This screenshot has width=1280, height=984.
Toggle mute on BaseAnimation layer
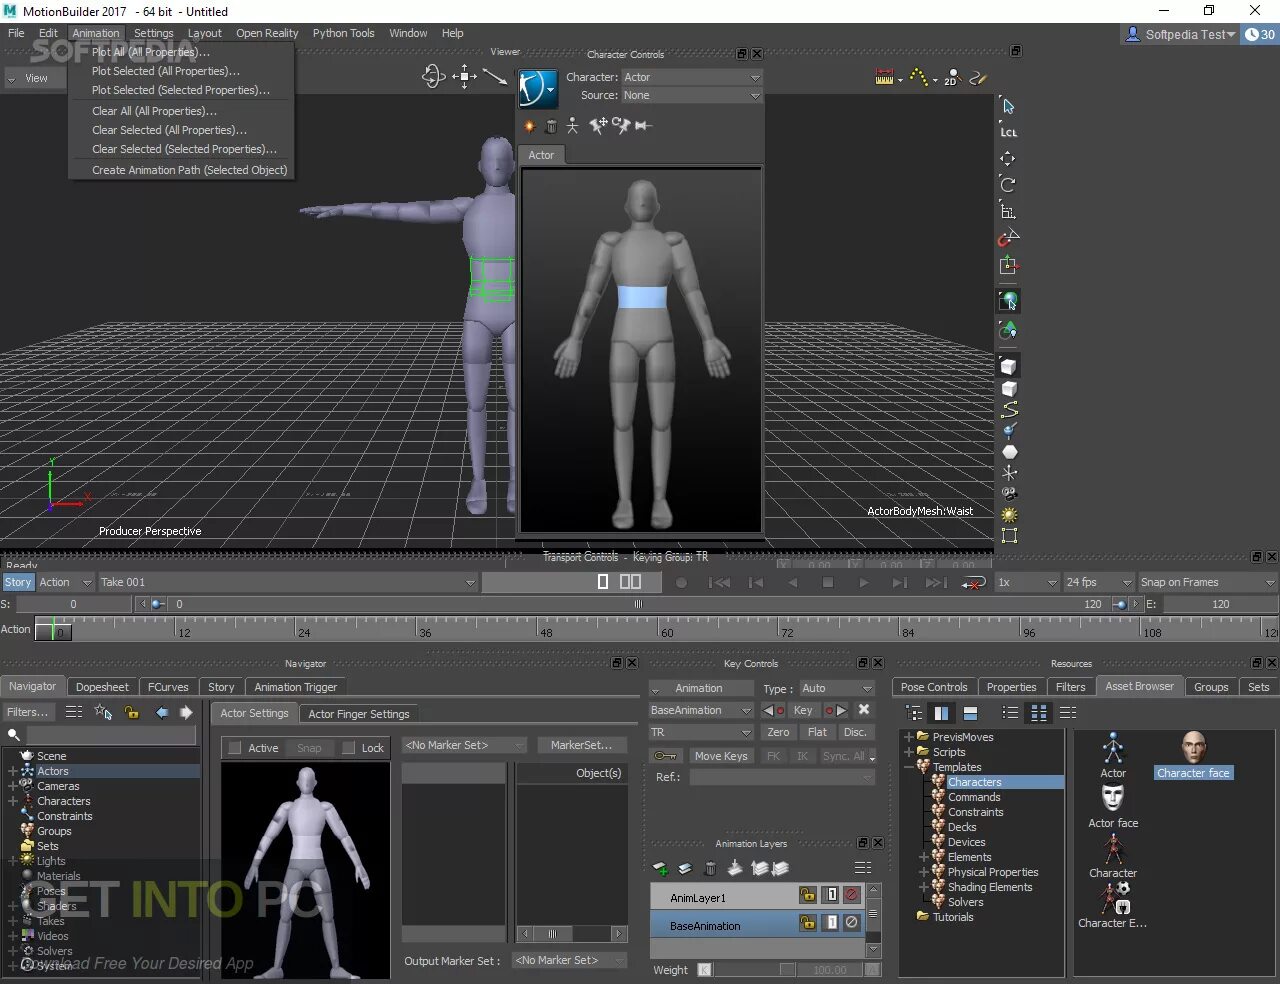(852, 923)
